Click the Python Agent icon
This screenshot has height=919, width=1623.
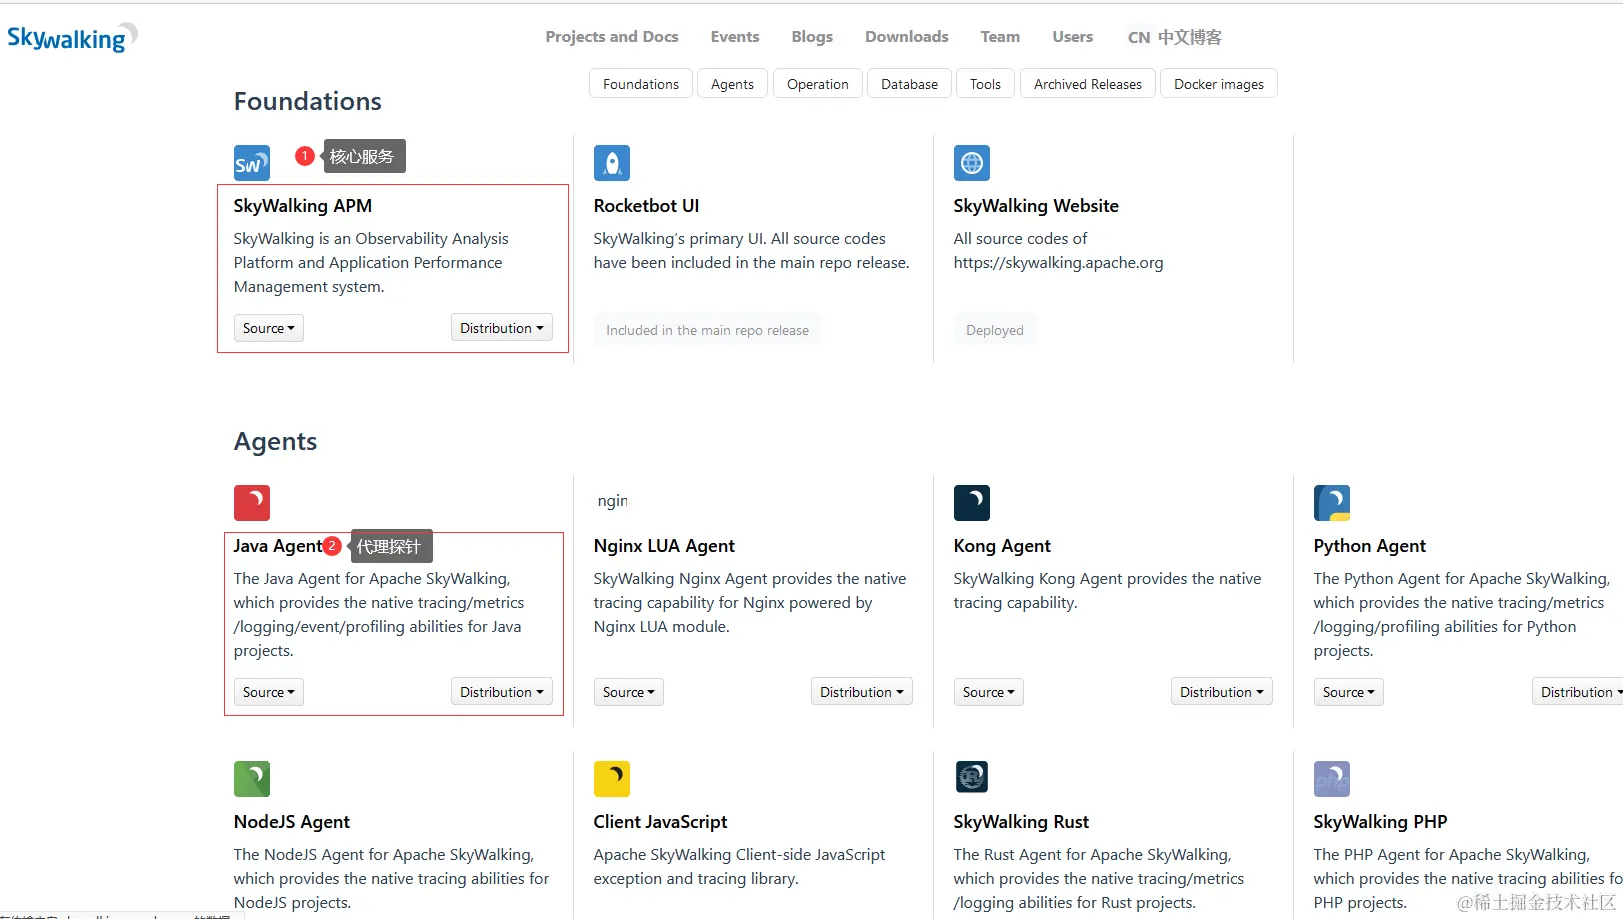coord(1332,503)
